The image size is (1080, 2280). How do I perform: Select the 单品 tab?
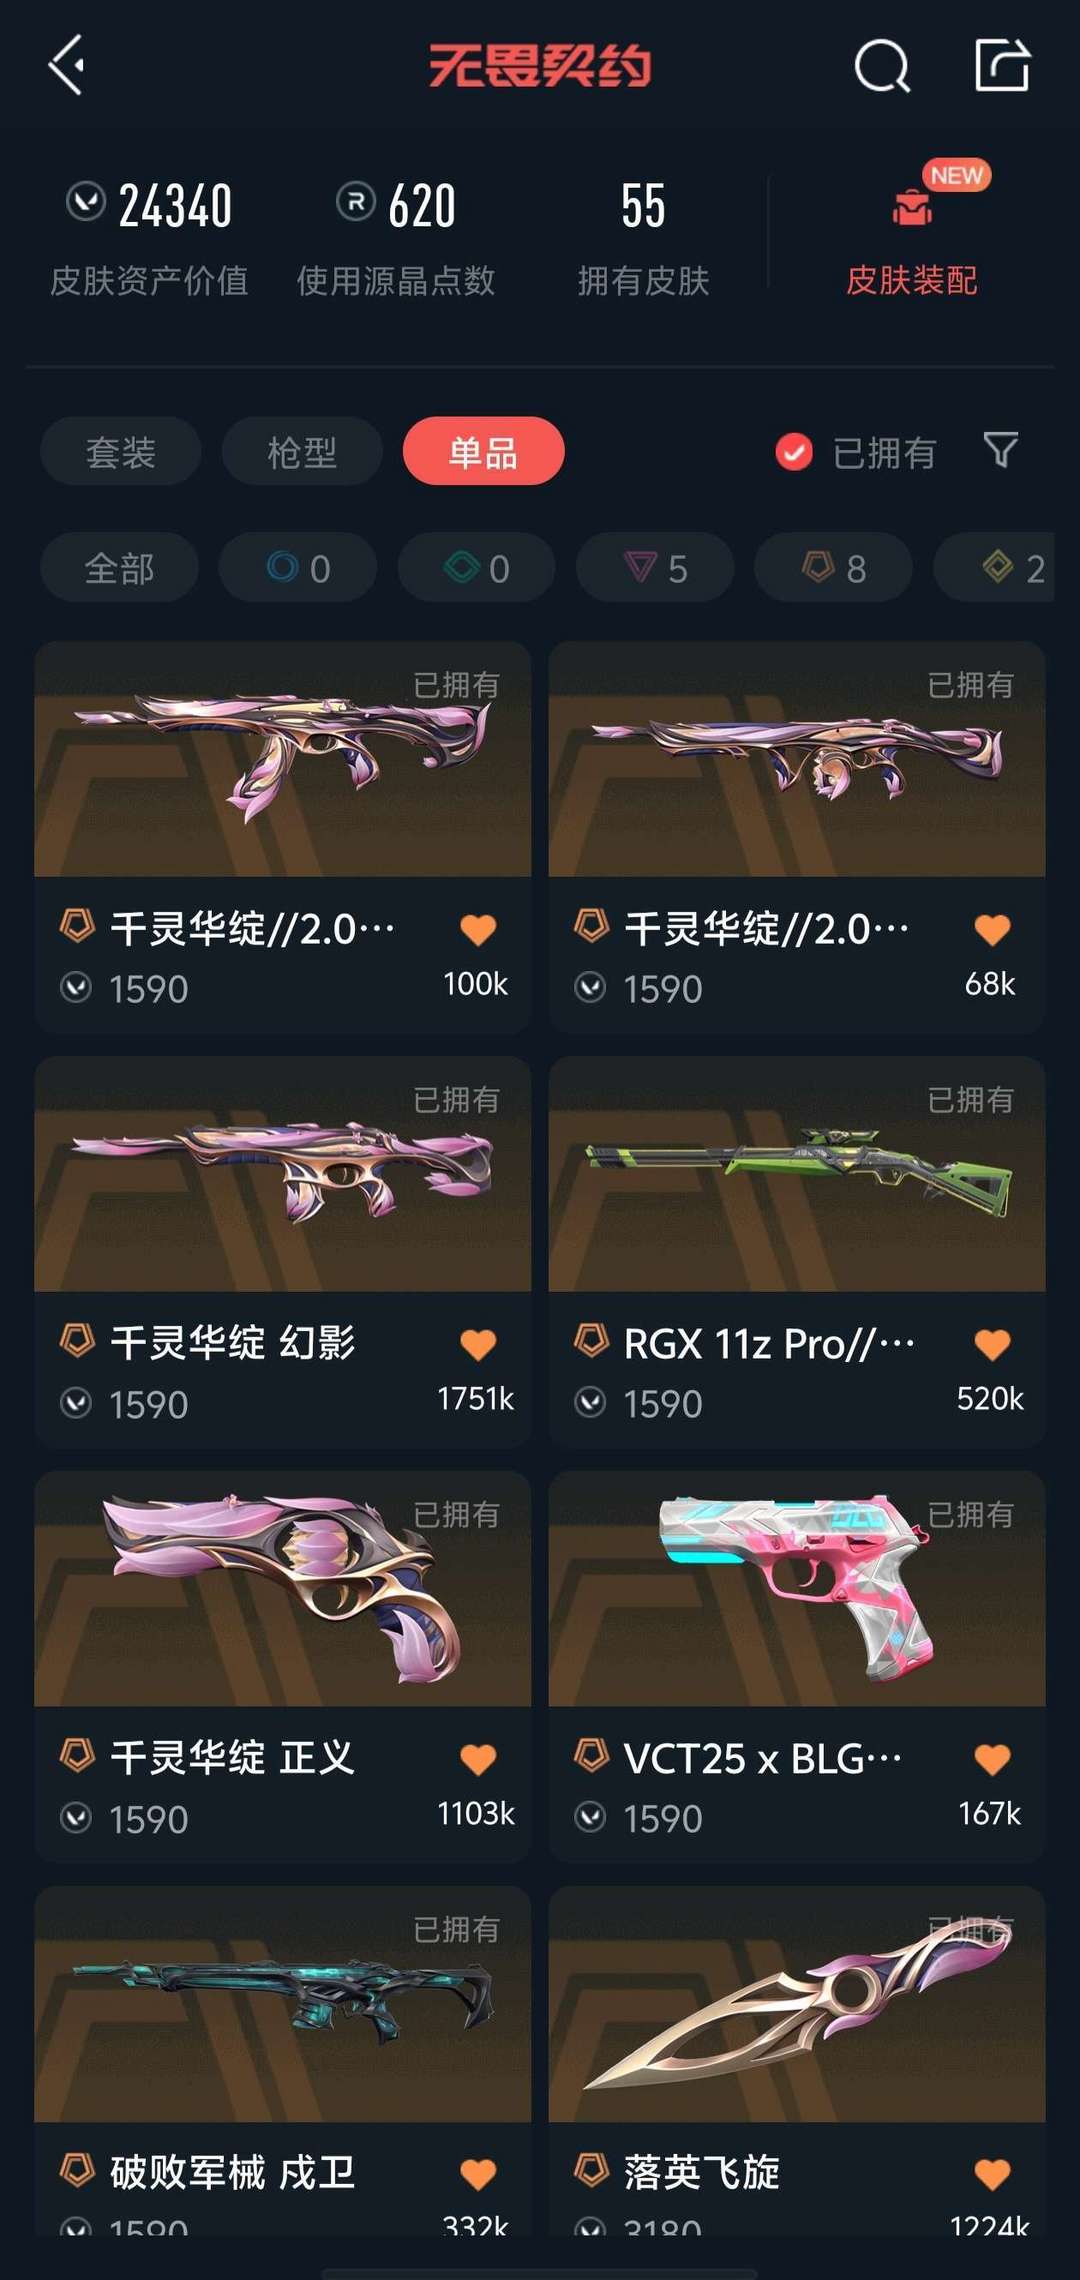[483, 451]
